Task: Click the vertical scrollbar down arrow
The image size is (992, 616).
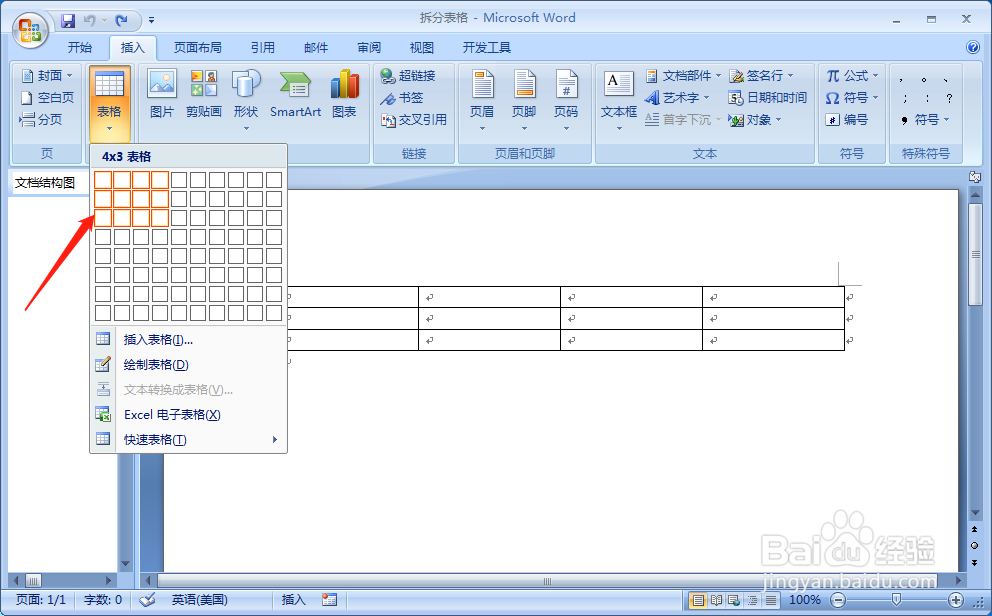Action: point(975,513)
